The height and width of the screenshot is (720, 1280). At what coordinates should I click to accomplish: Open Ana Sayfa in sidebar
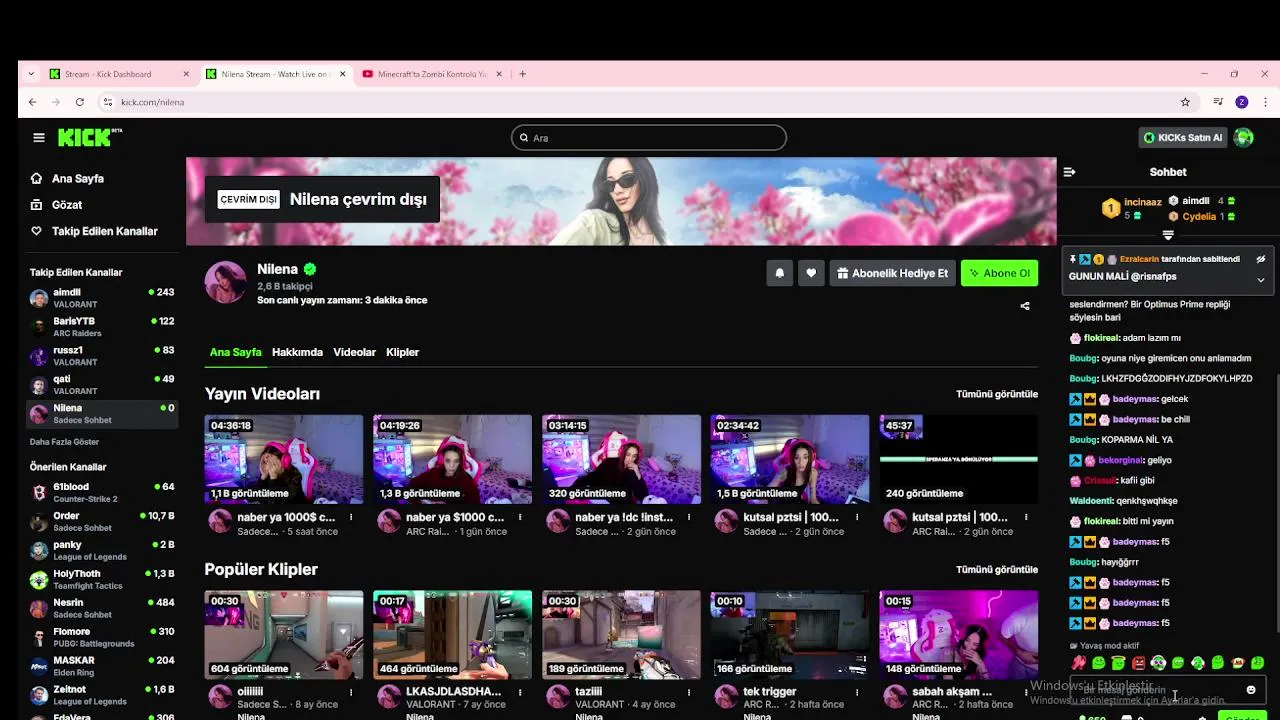78,178
